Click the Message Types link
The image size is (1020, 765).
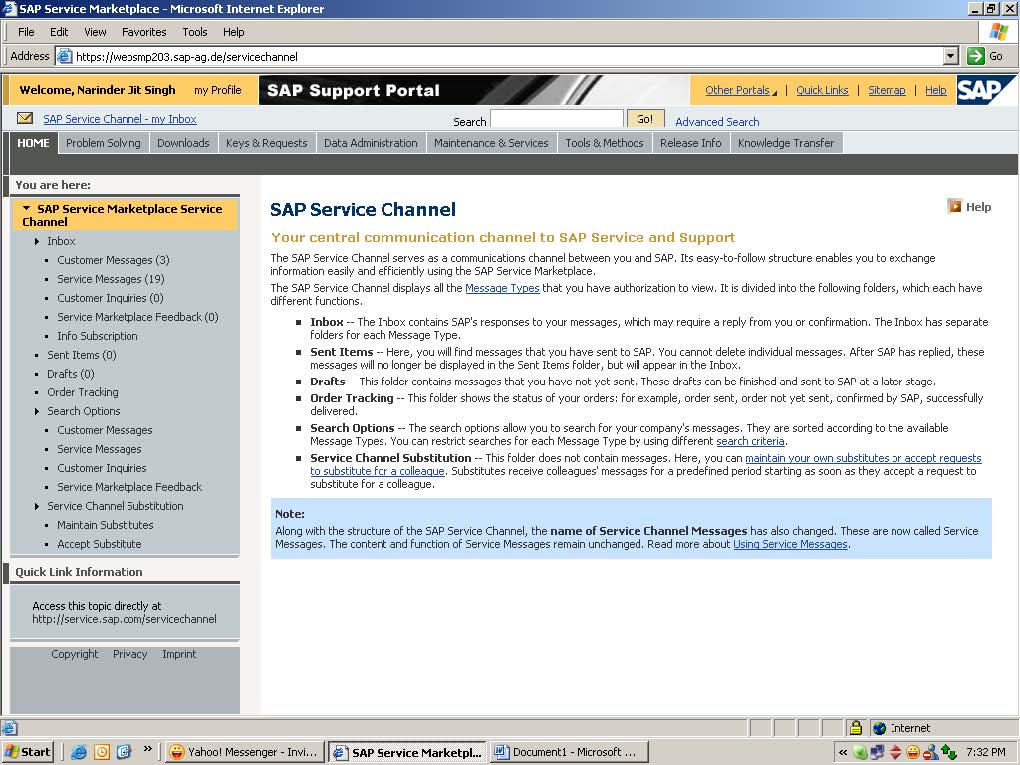pos(502,288)
